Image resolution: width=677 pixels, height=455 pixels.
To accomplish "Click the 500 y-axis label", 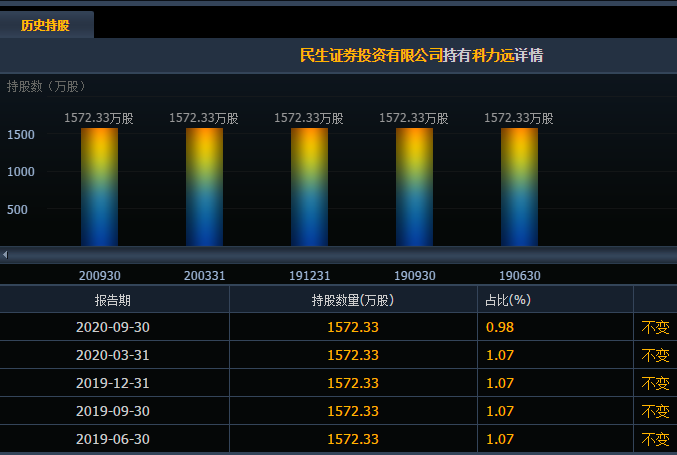I will click(17, 210).
